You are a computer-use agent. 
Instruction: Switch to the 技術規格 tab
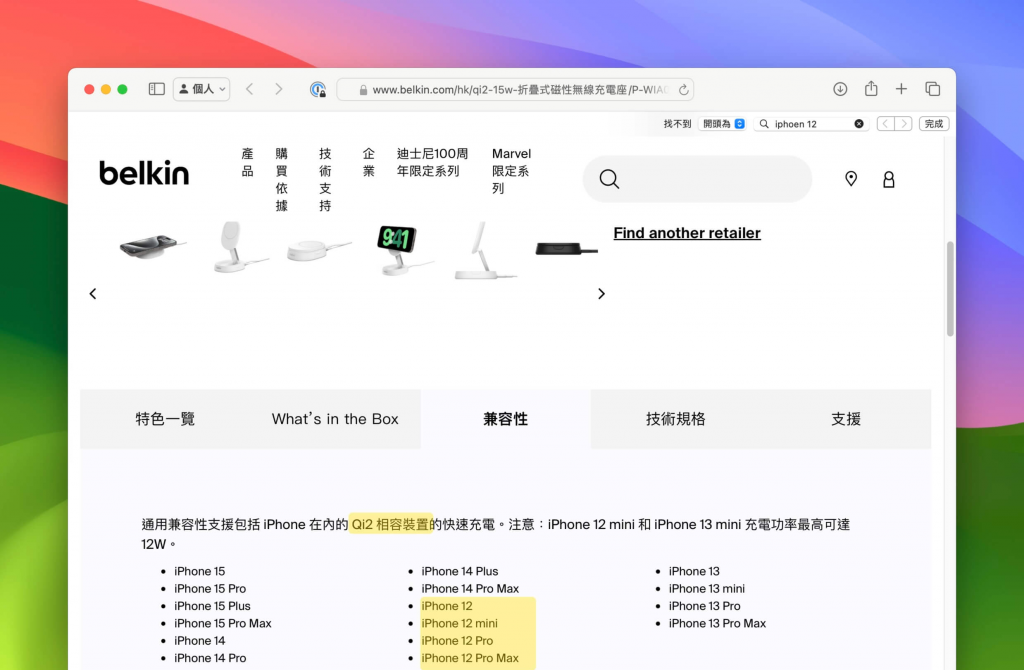click(x=676, y=419)
